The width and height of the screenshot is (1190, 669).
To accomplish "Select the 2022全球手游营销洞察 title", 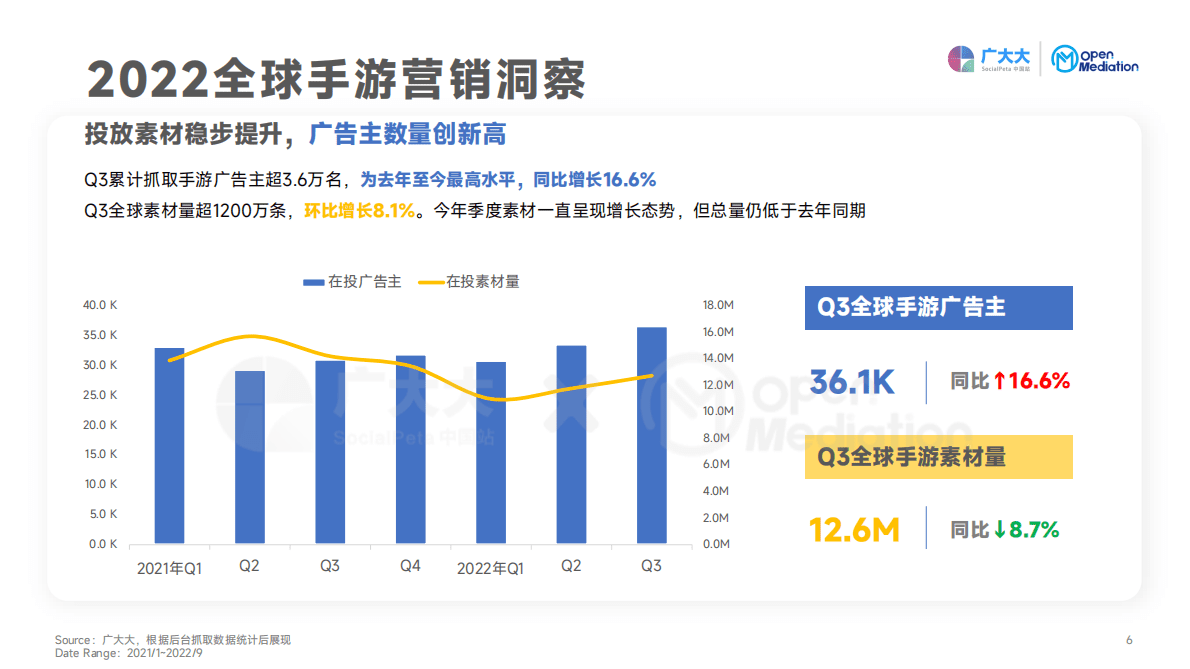I will point(340,77).
